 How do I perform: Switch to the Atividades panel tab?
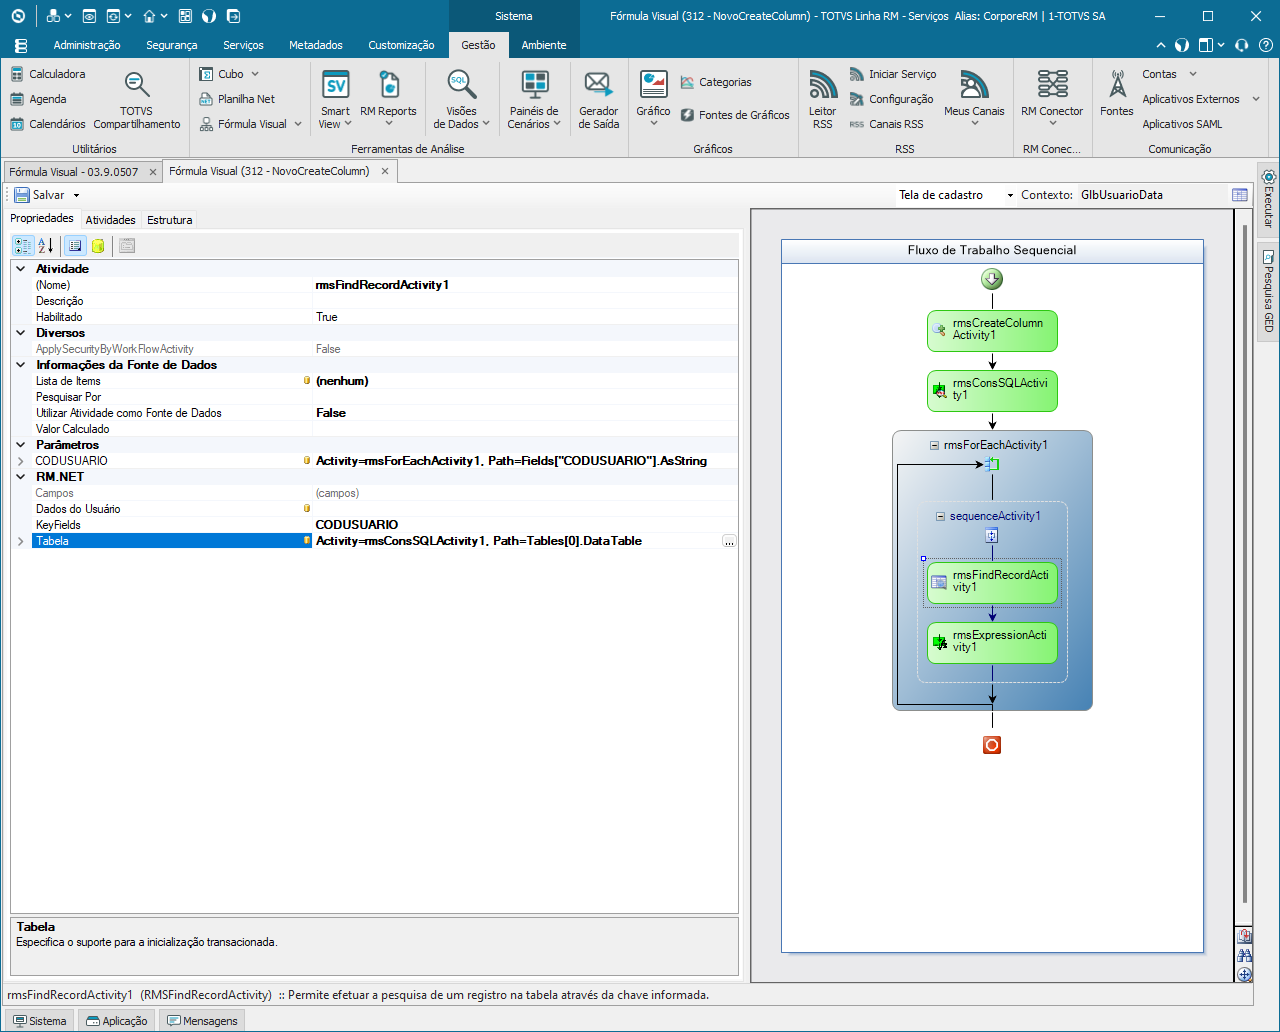pos(110,220)
